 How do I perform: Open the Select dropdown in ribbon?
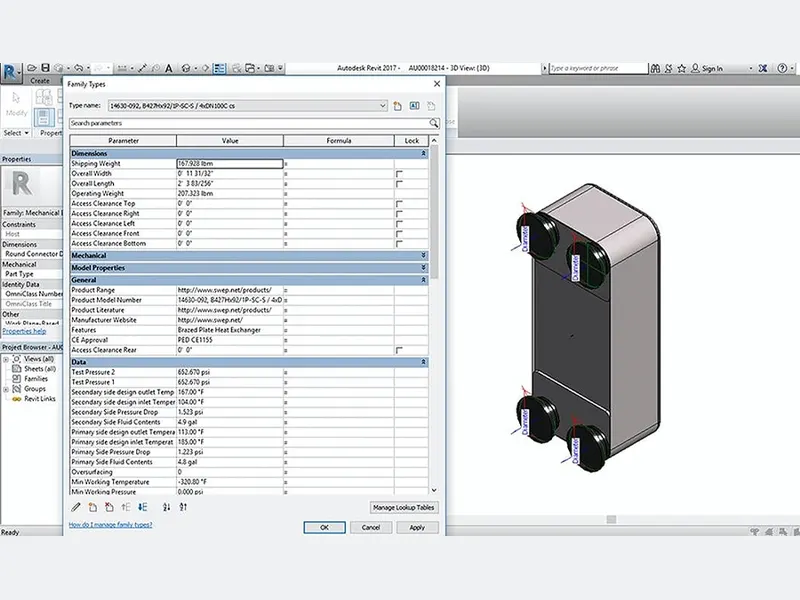tap(16, 133)
